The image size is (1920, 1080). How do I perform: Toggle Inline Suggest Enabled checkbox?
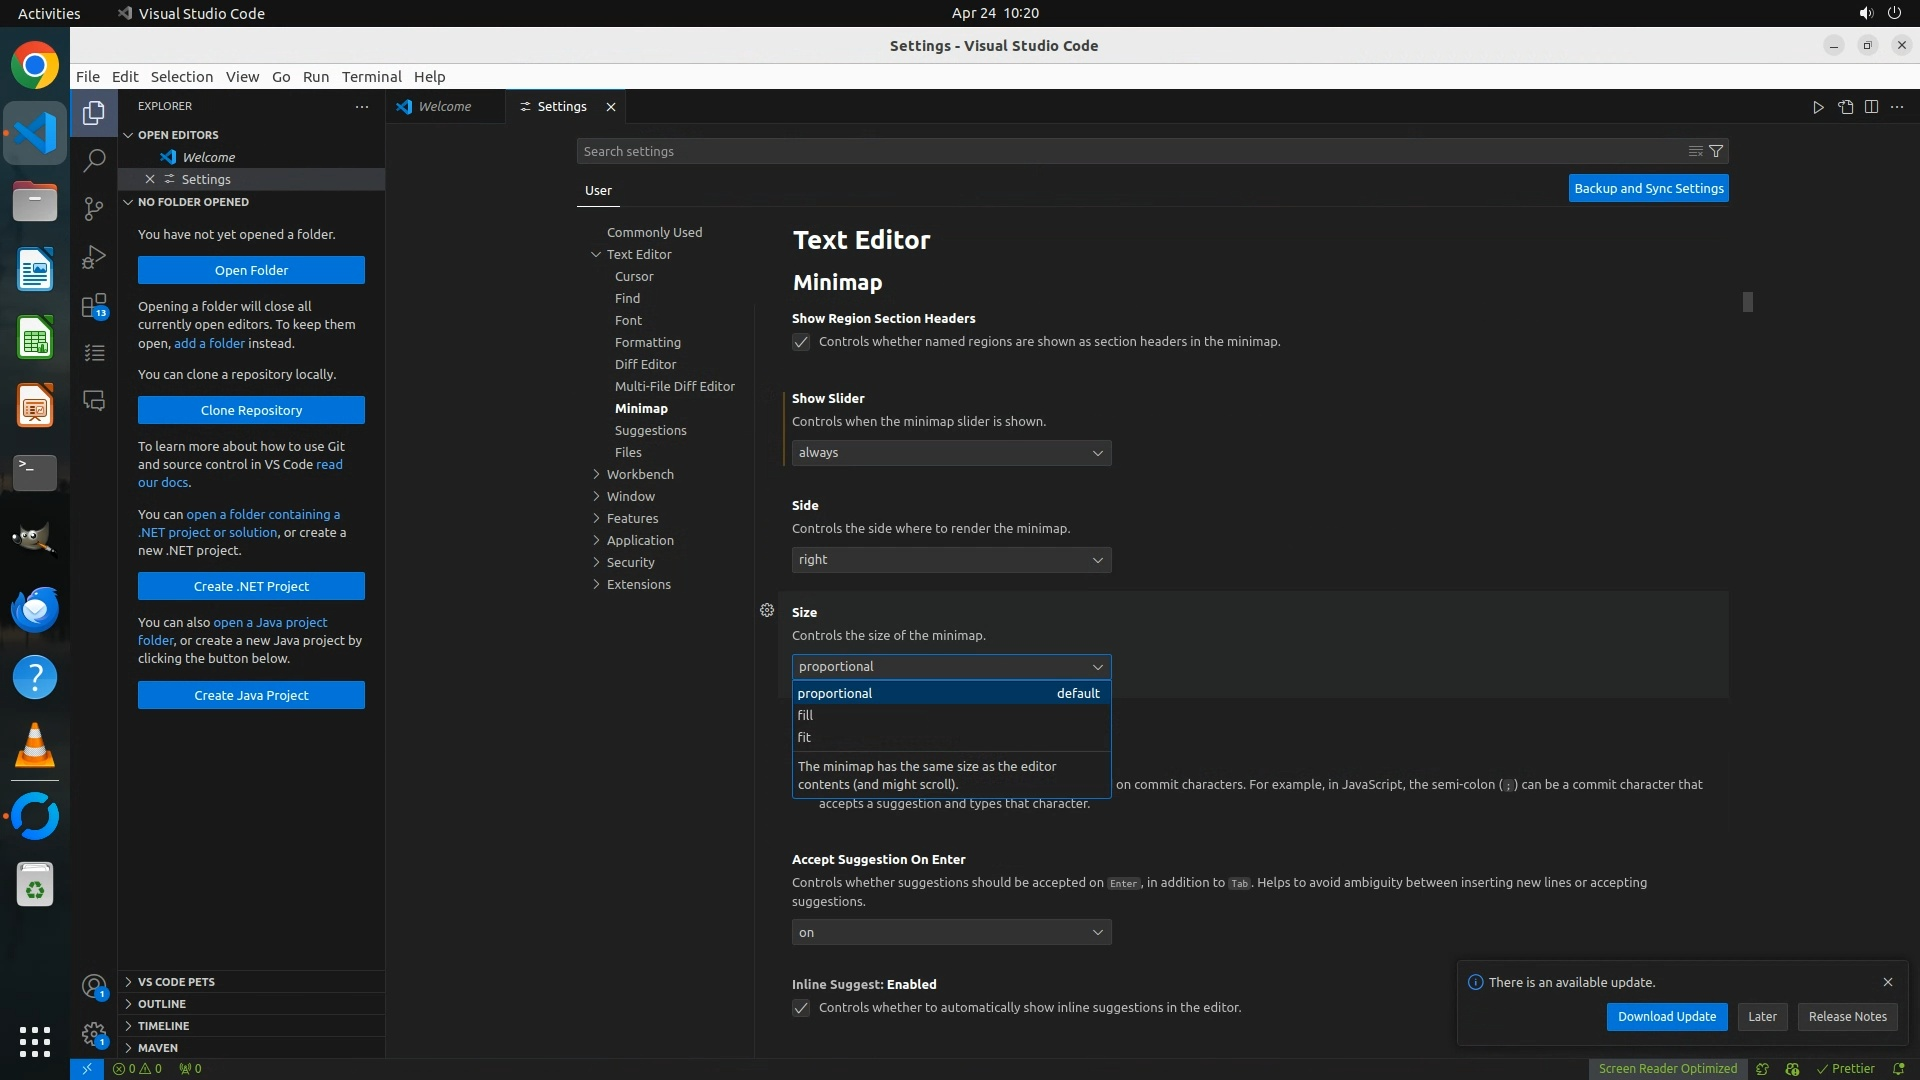point(801,1008)
